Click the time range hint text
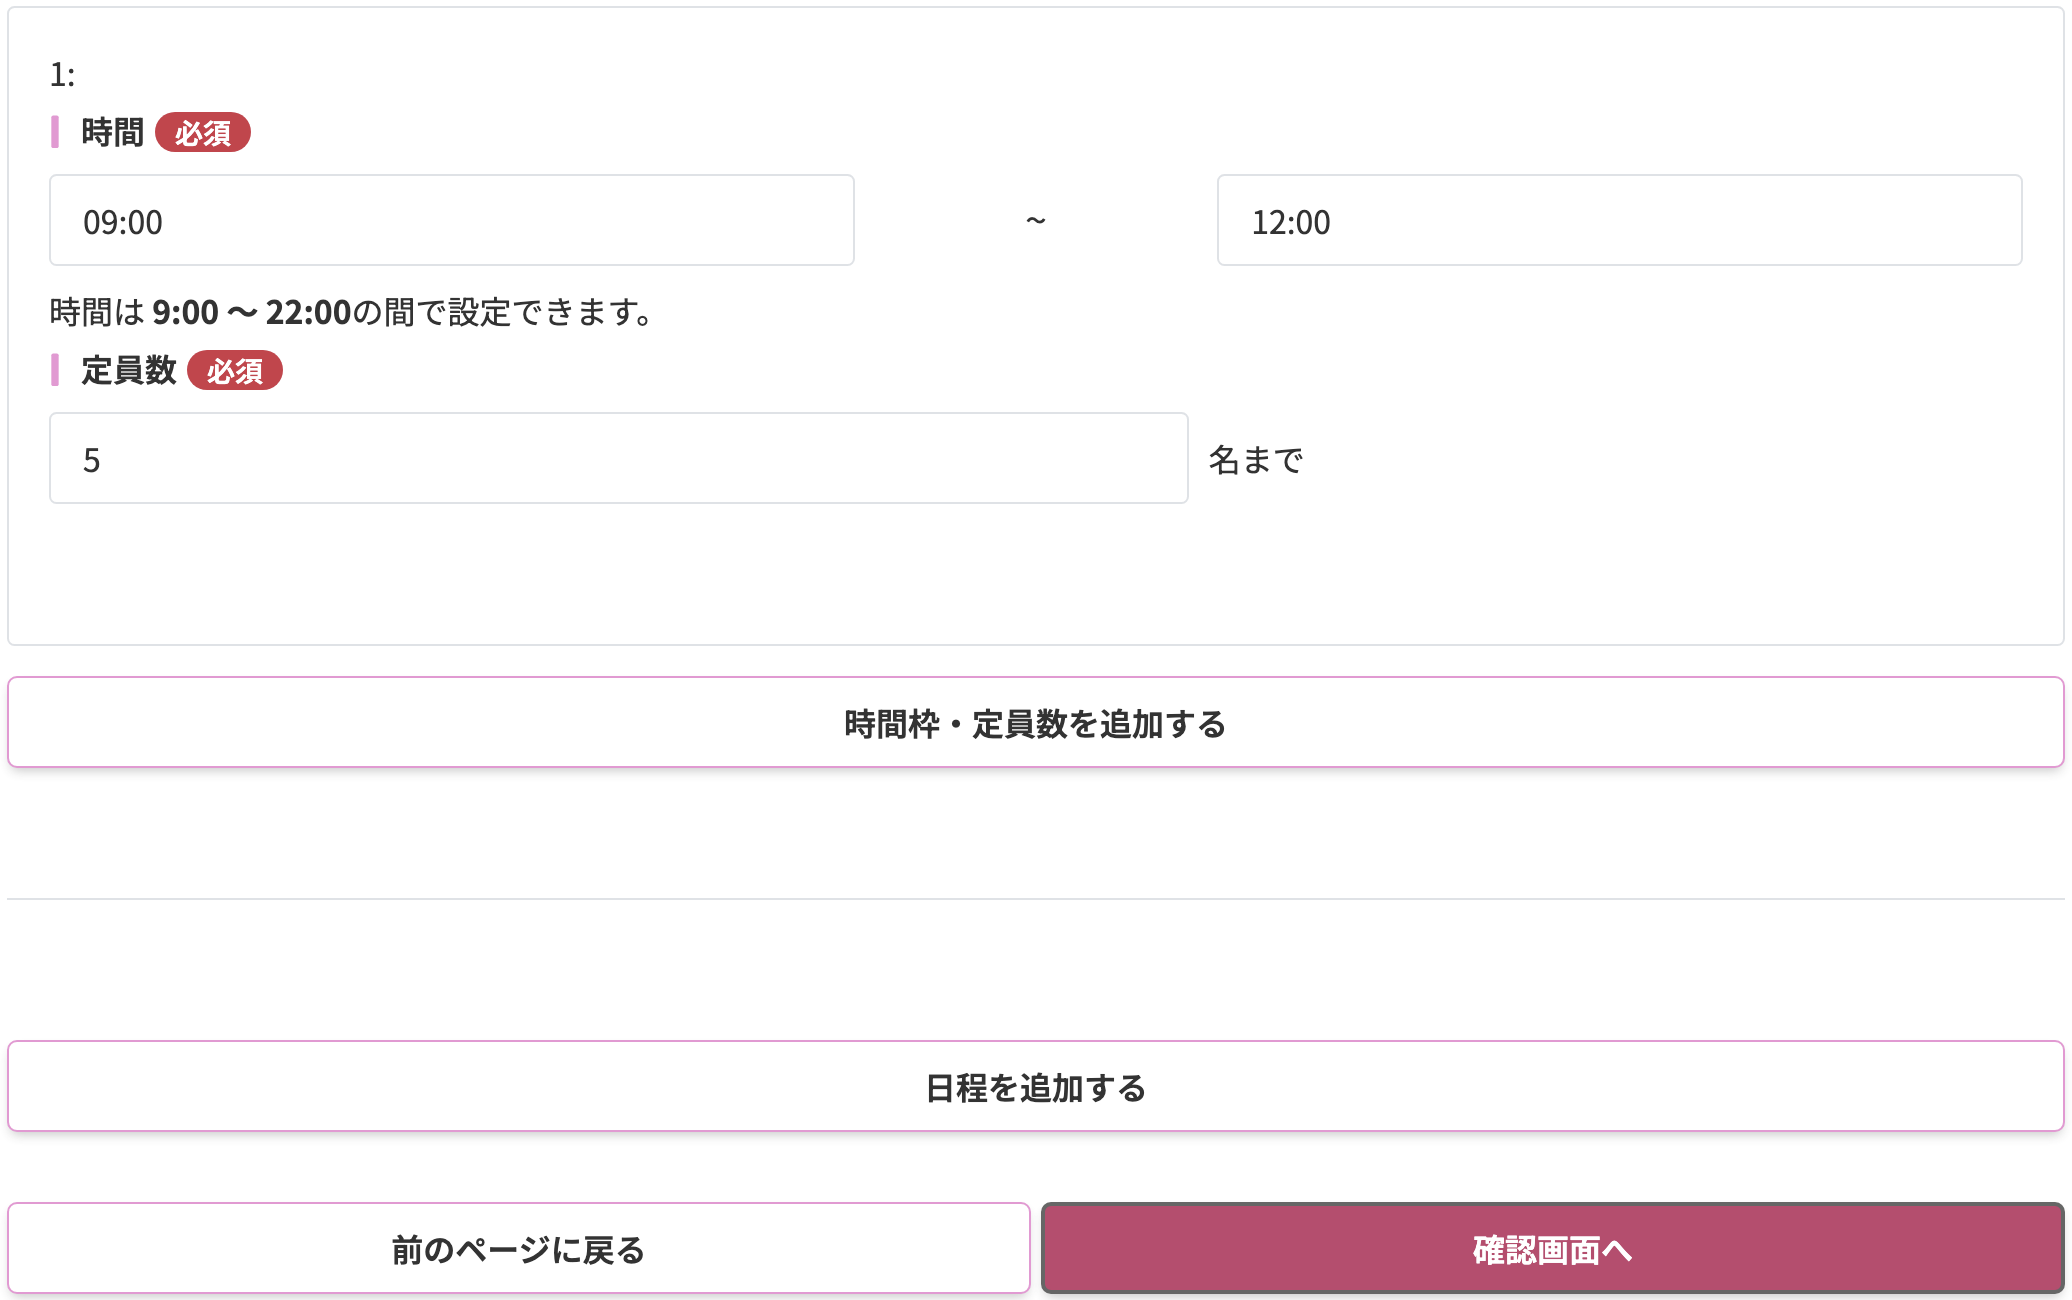The image size is (2072, 1300). coord(350,311)
